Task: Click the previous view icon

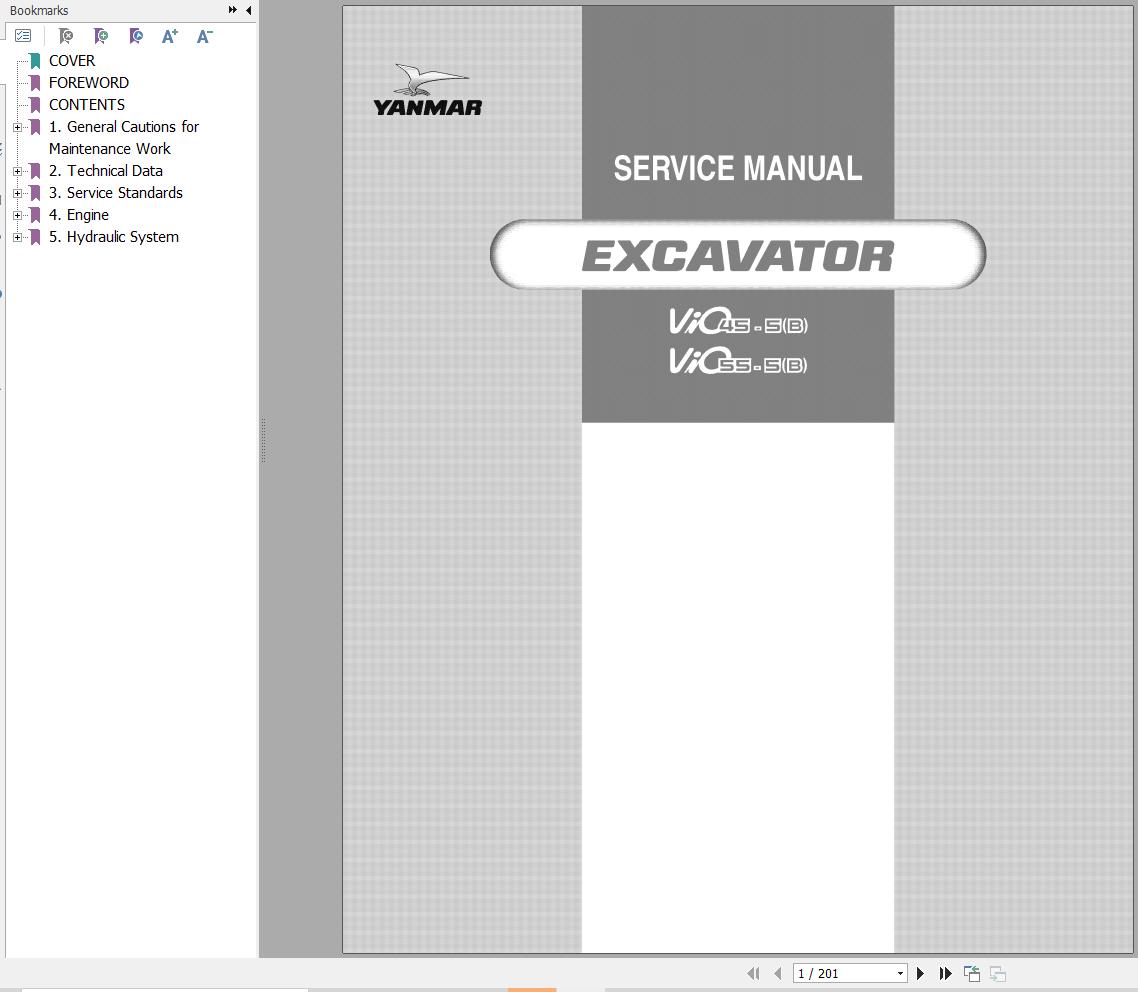Action: [x=972, y=974]
